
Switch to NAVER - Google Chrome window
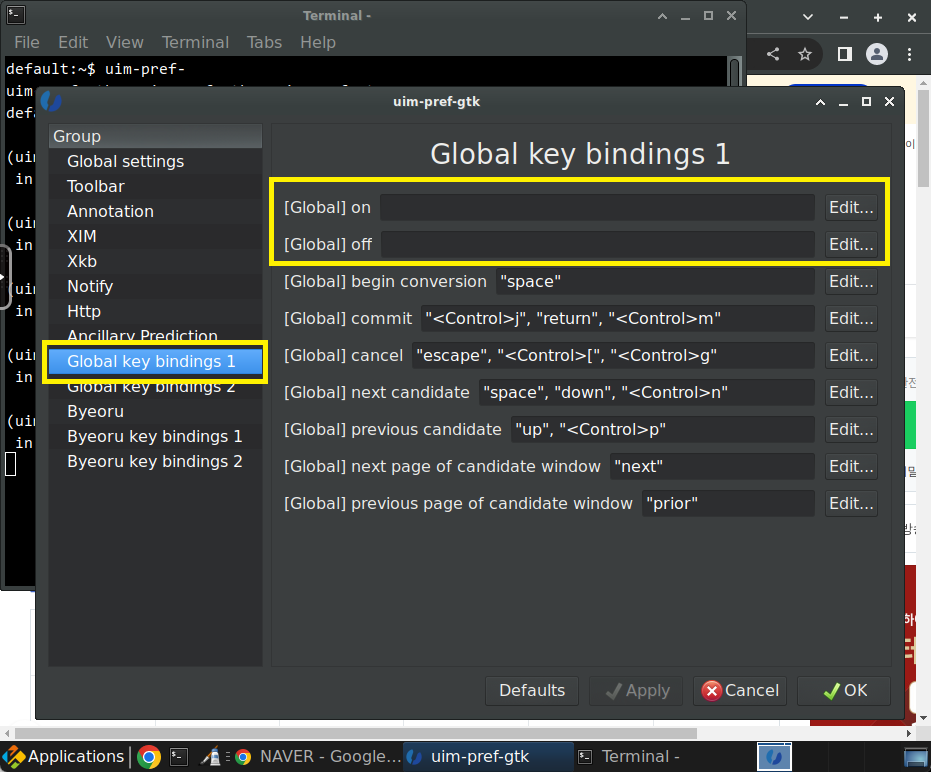318,757
